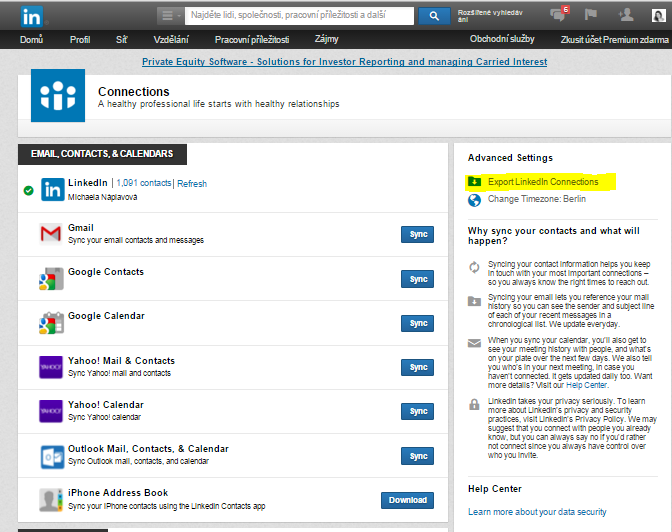Click the Advanced Settings heading

pyautogui.click(x=510, y=158)
